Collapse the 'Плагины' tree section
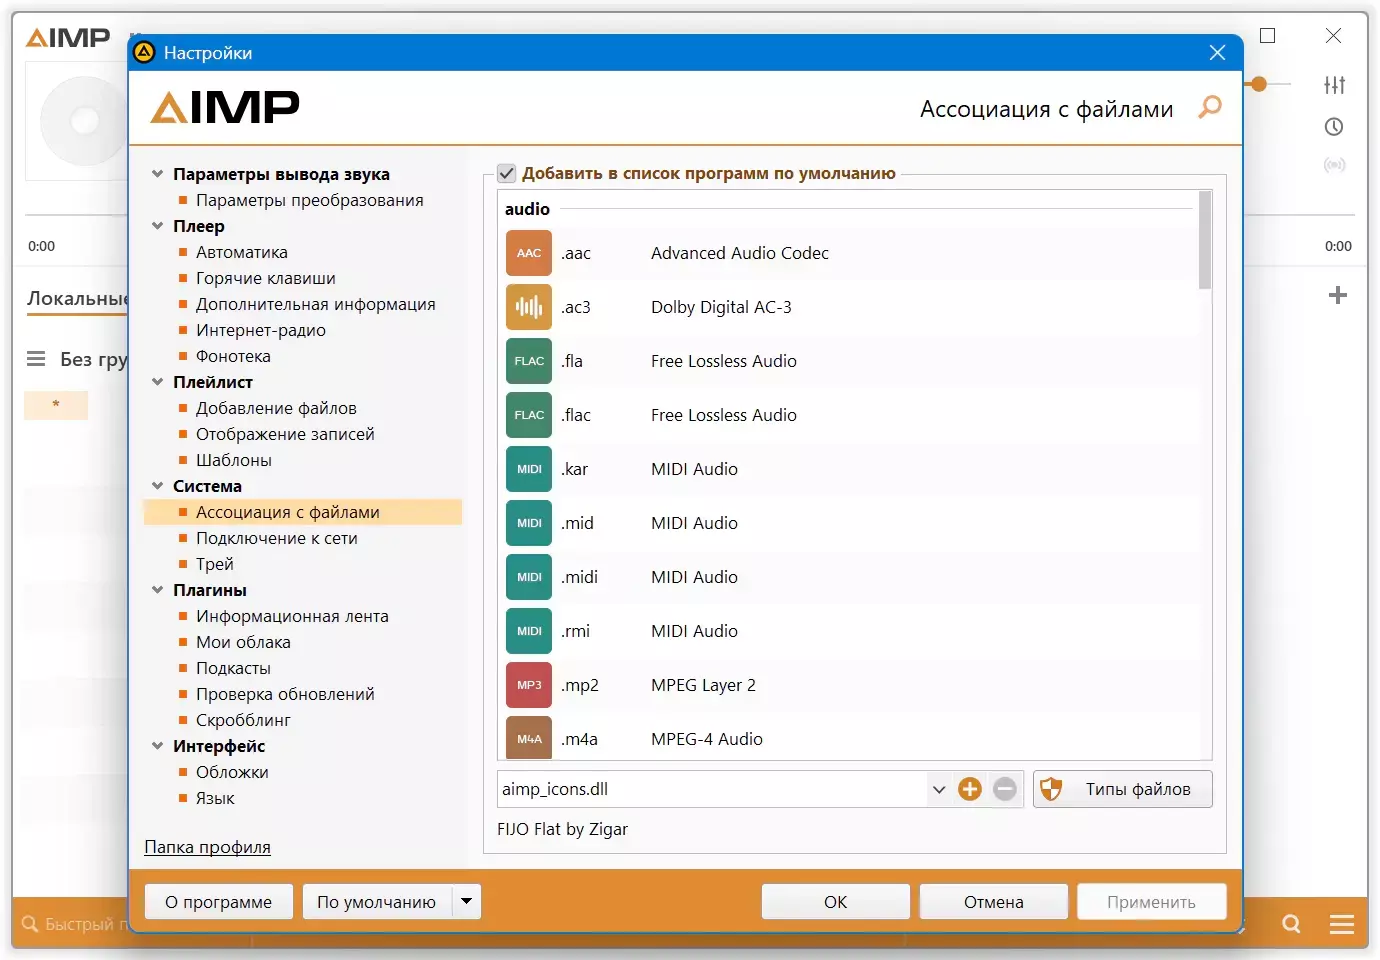The height and width of the screenshot is (960, 1380). 157,590
